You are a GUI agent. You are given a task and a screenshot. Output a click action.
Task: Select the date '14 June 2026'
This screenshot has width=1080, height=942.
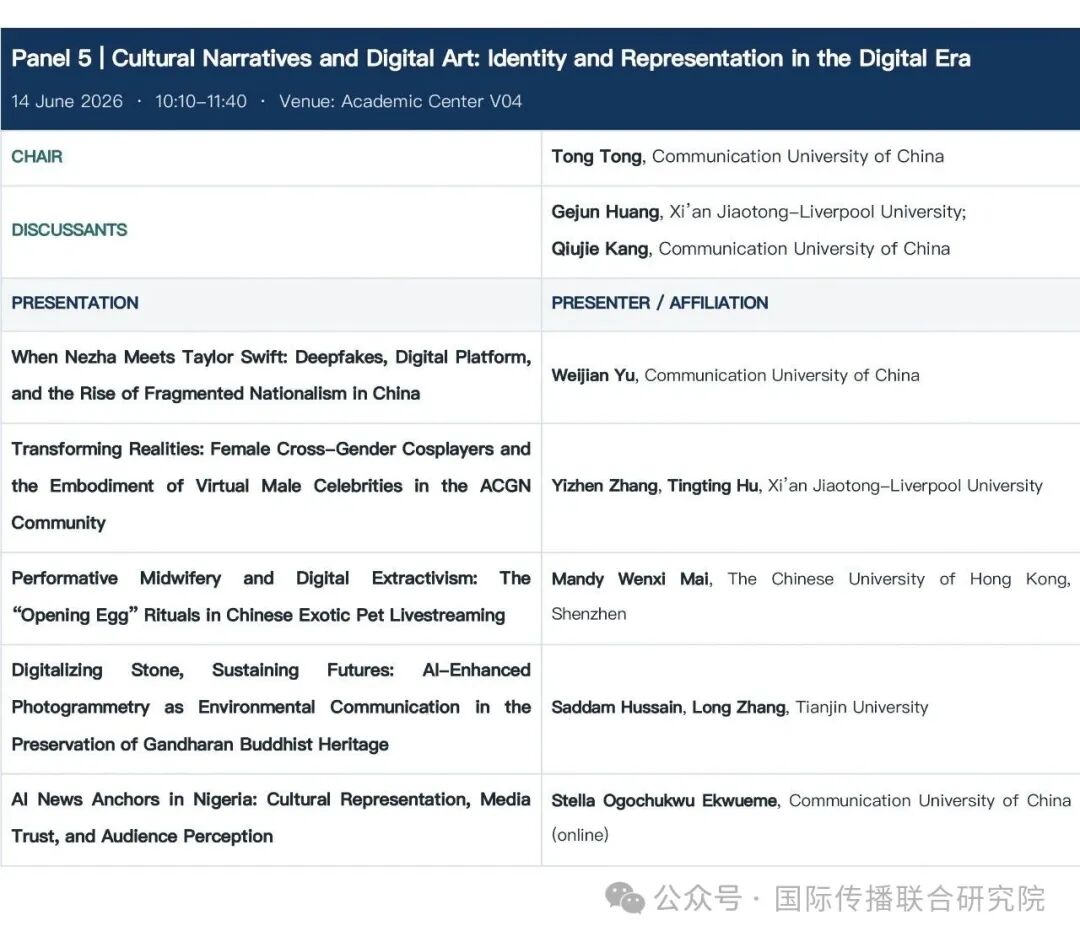click(67, 101)
